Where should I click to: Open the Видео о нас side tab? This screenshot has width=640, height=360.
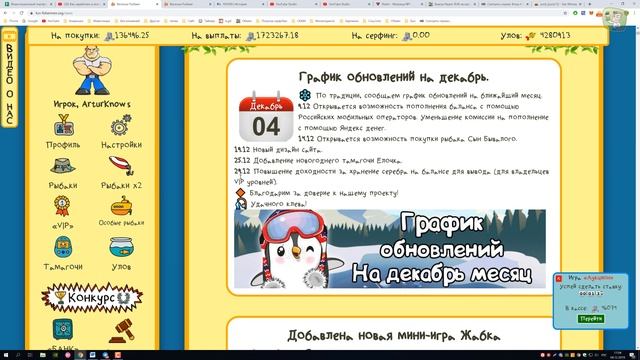(9, 78)
